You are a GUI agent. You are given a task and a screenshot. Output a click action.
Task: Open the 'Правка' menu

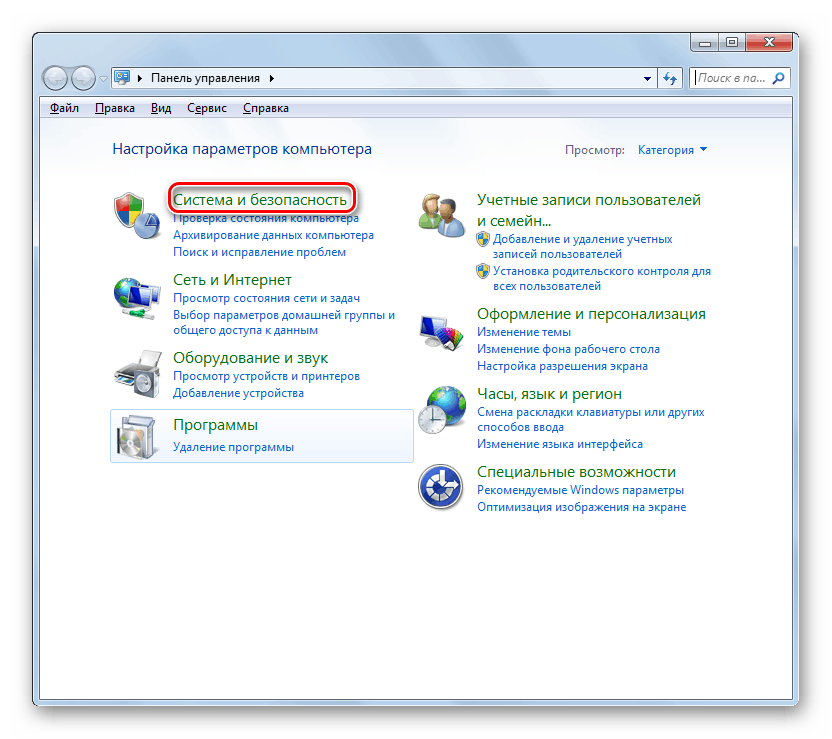tap(115, 108)
